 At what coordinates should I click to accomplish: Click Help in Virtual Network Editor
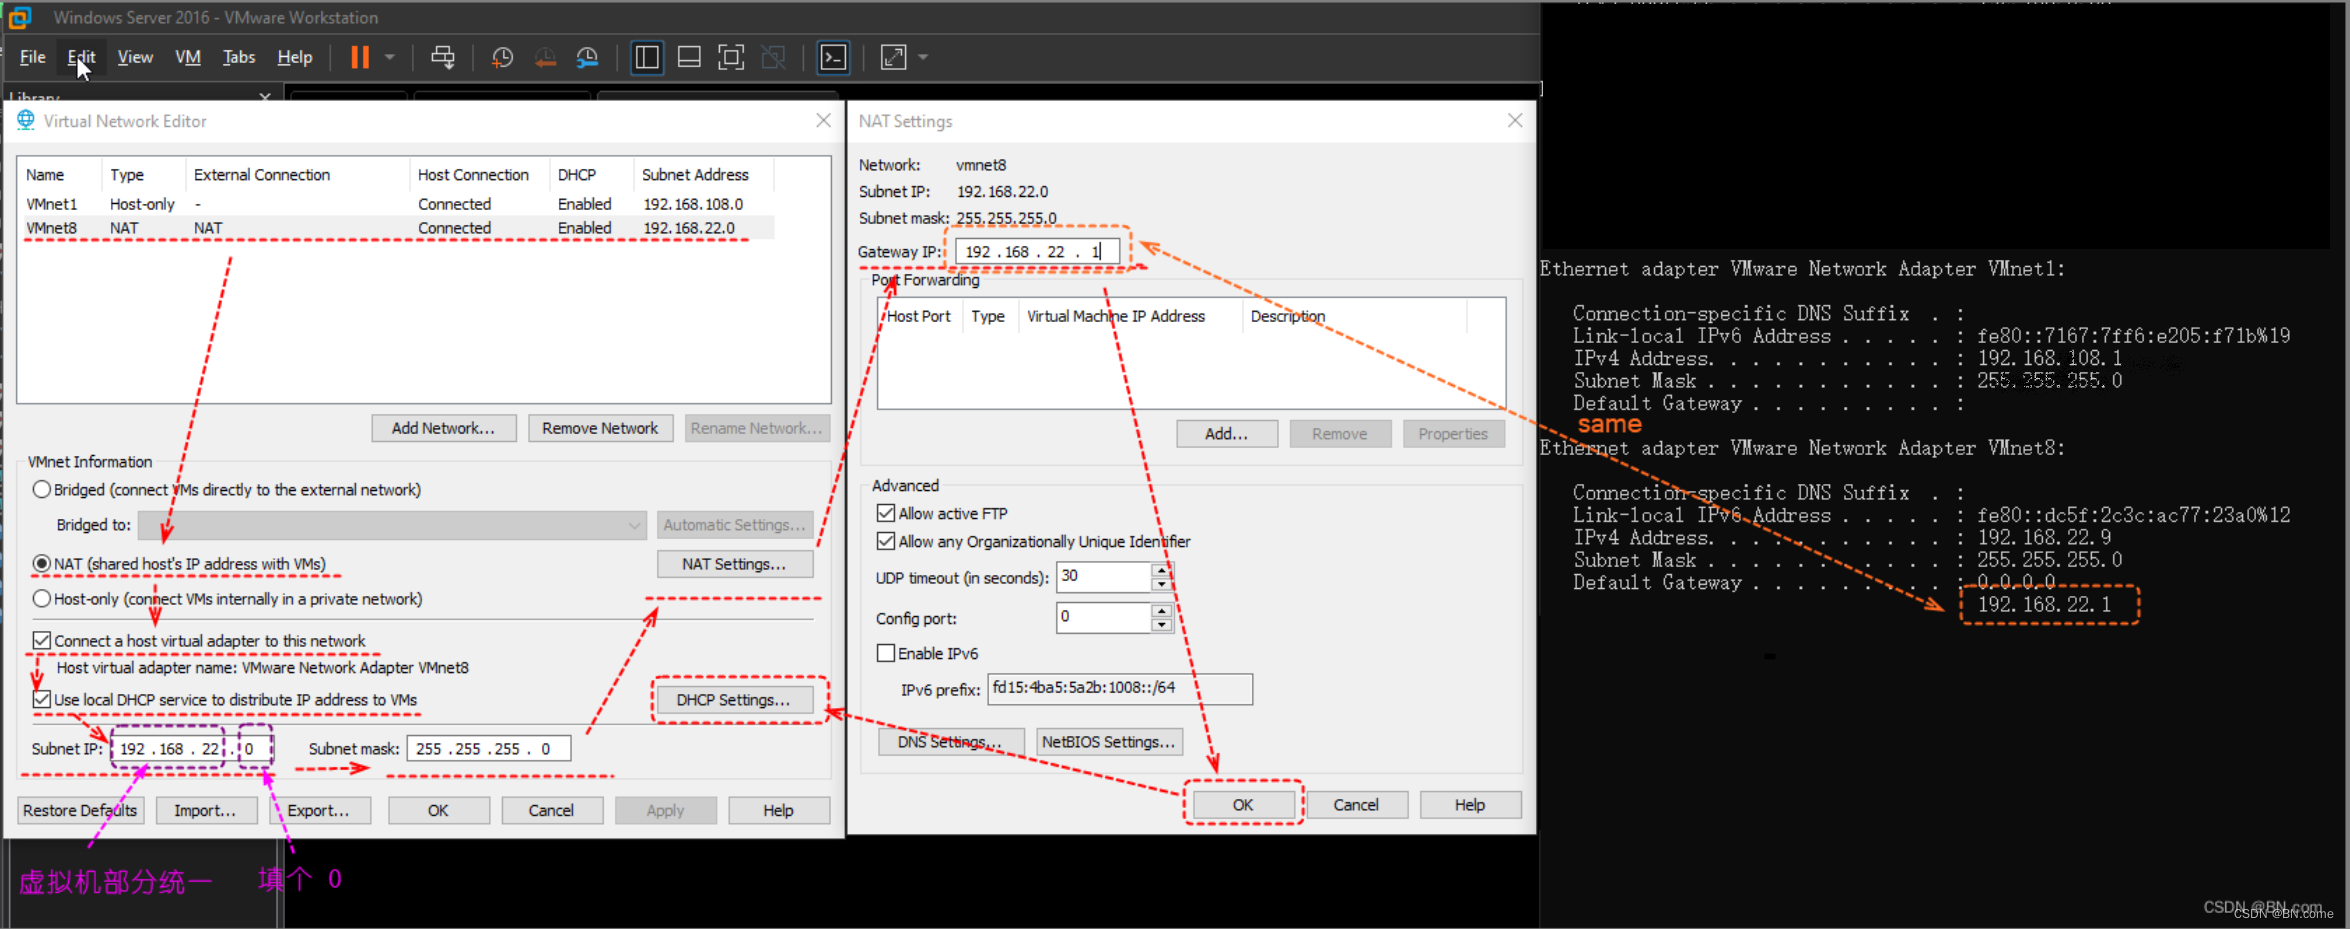[778, 810]
